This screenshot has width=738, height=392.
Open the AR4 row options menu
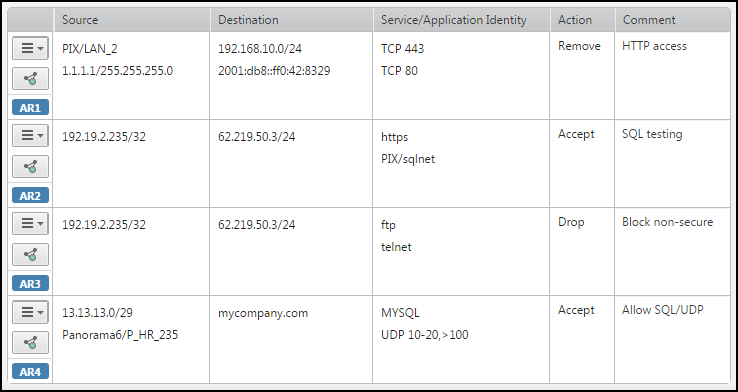click(x=30, y=312)
